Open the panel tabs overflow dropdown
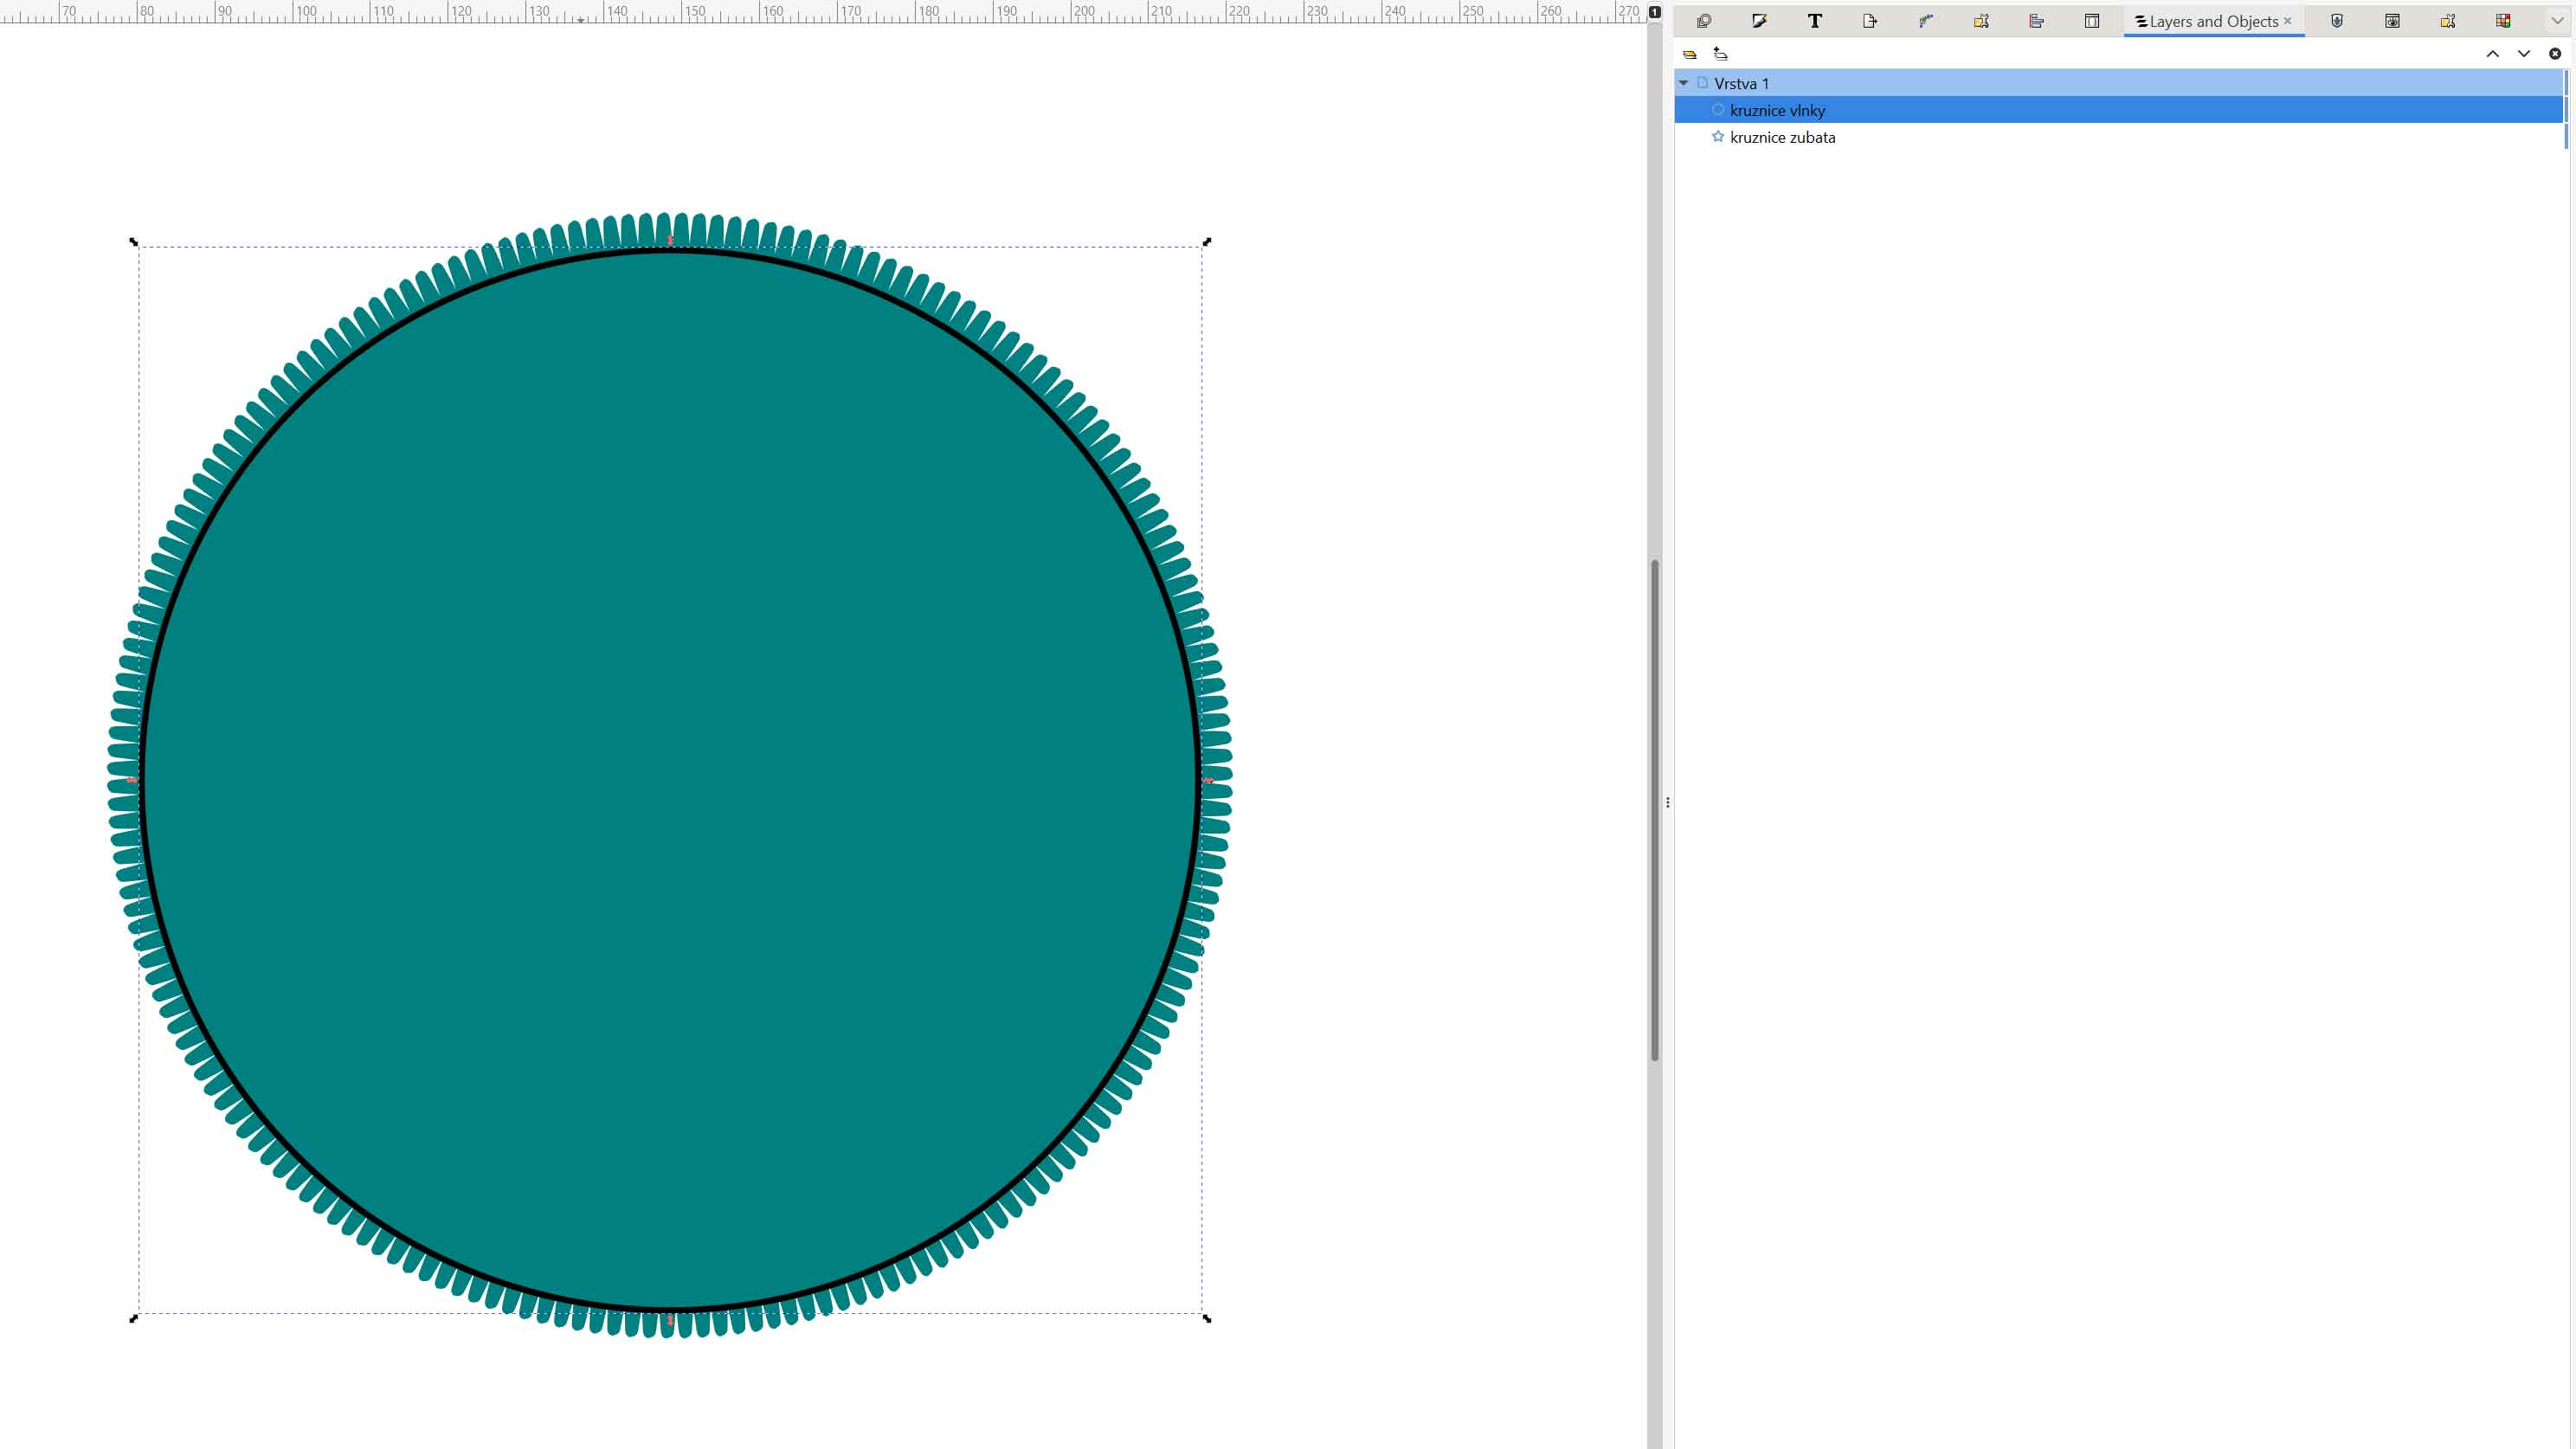 pyautogui.click(x=2557, y=21)
